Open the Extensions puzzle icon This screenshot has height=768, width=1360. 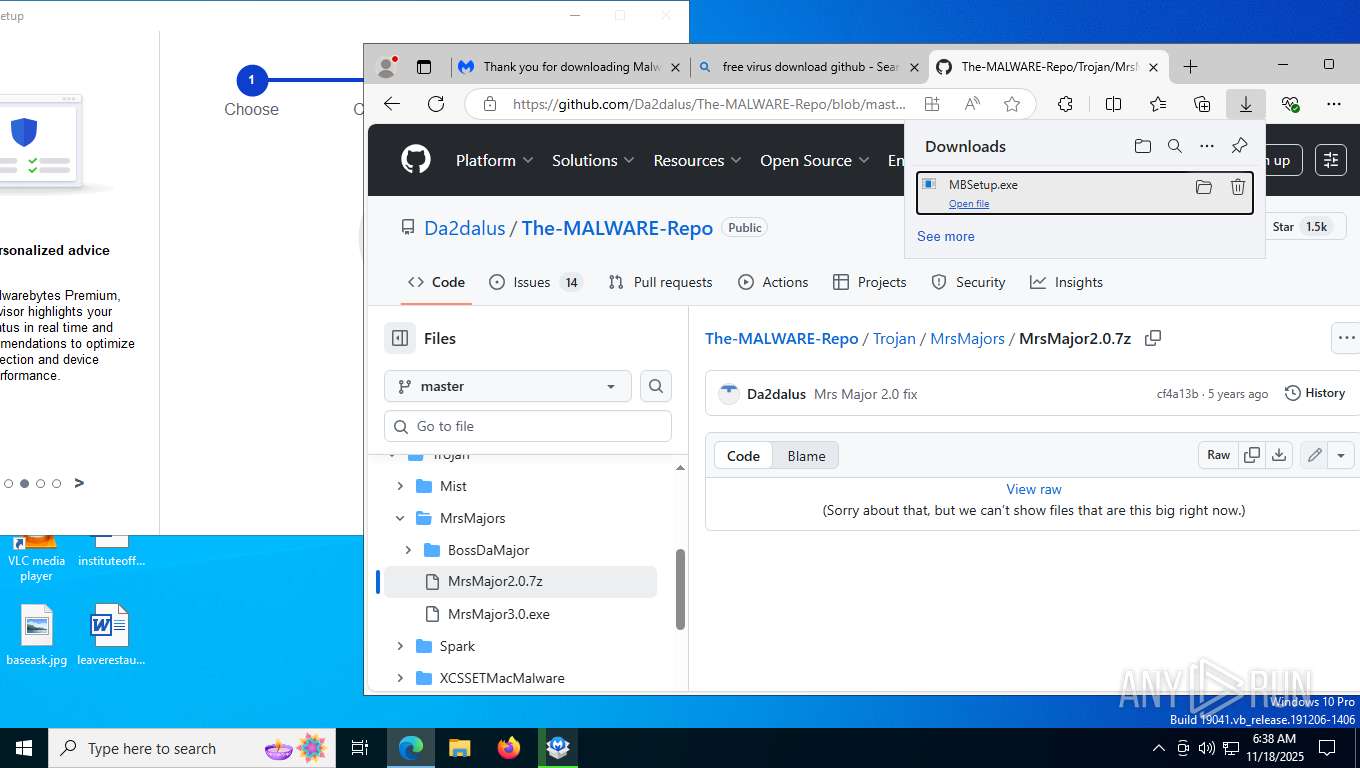1066,104
